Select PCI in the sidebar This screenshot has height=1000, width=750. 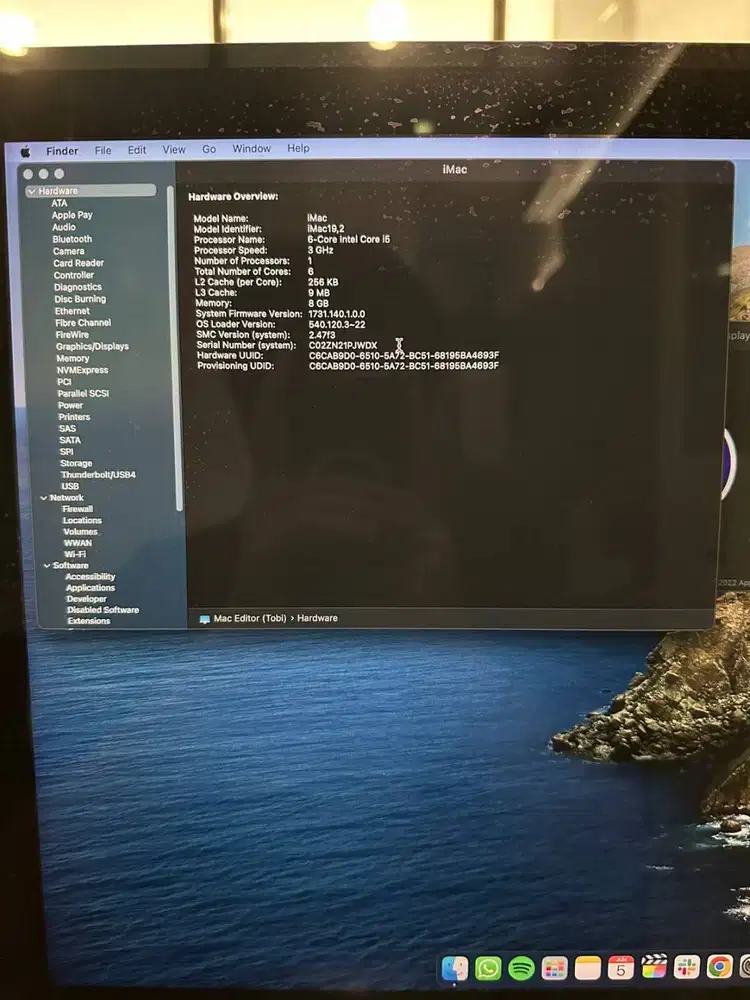[x=64, y=382]
